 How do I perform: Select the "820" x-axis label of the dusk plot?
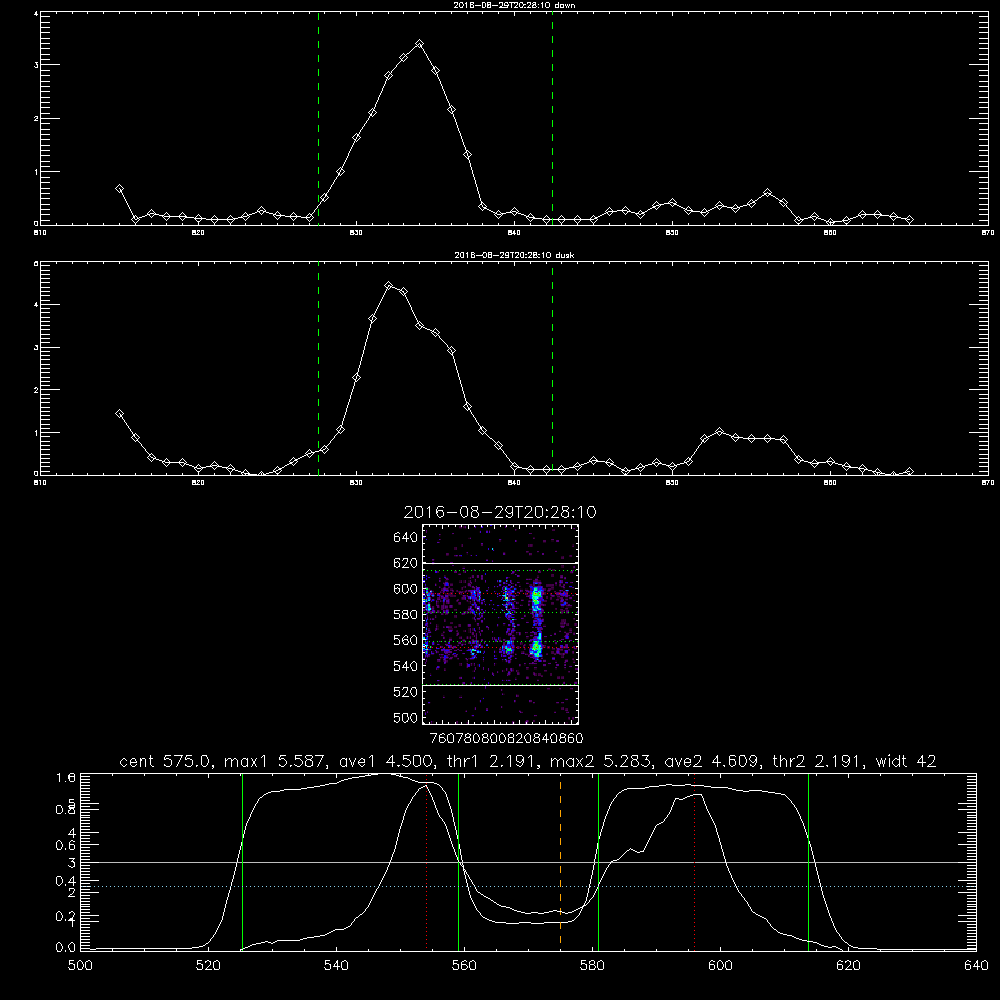(198, 483)
